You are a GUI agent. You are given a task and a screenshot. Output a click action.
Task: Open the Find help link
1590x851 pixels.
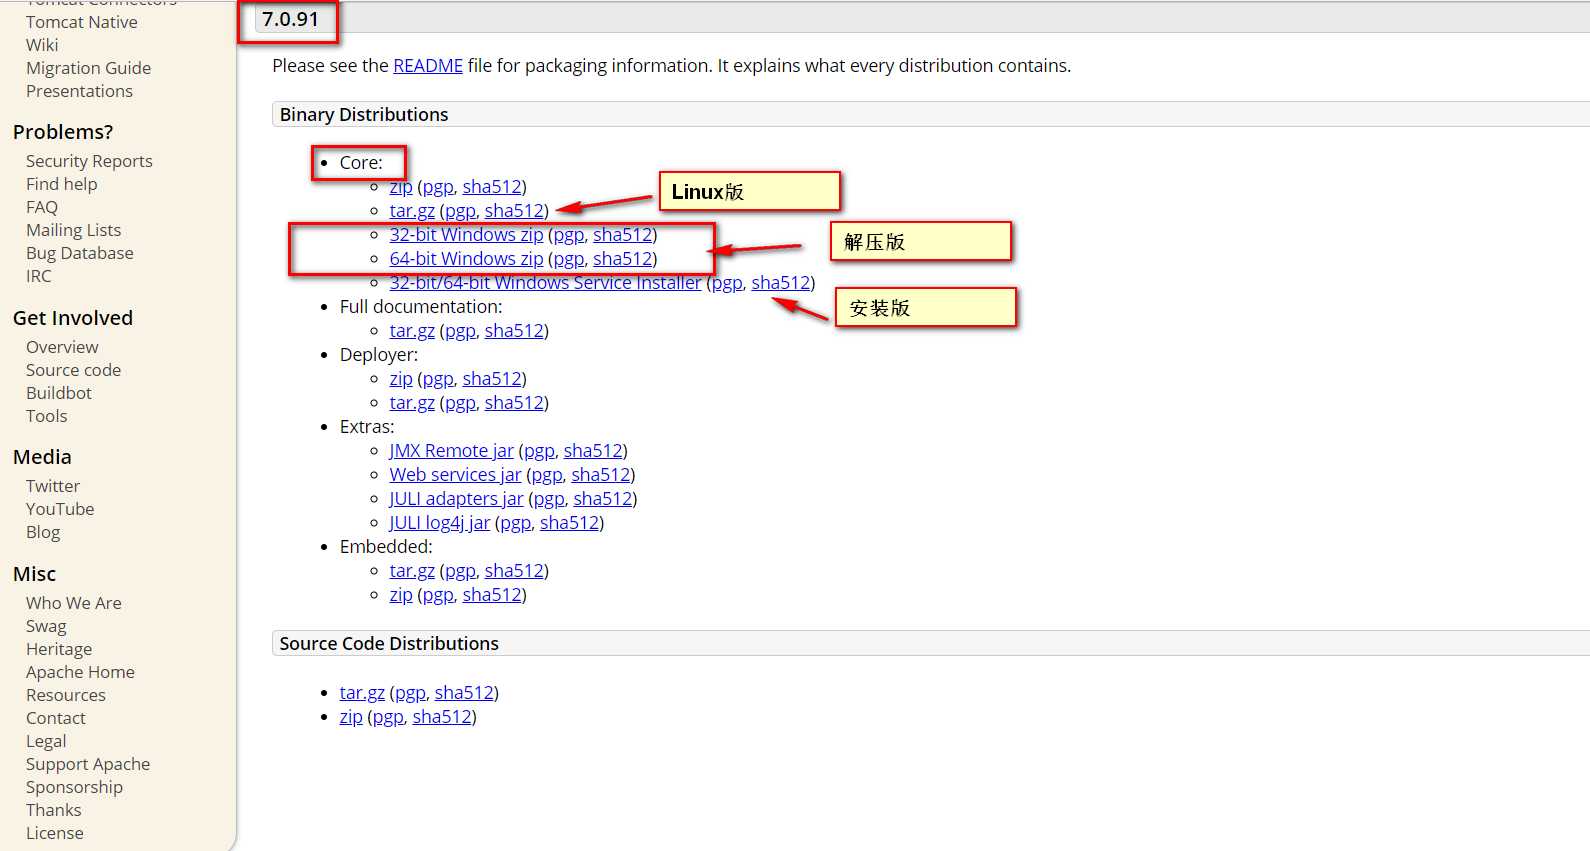[x=62, y=184]
